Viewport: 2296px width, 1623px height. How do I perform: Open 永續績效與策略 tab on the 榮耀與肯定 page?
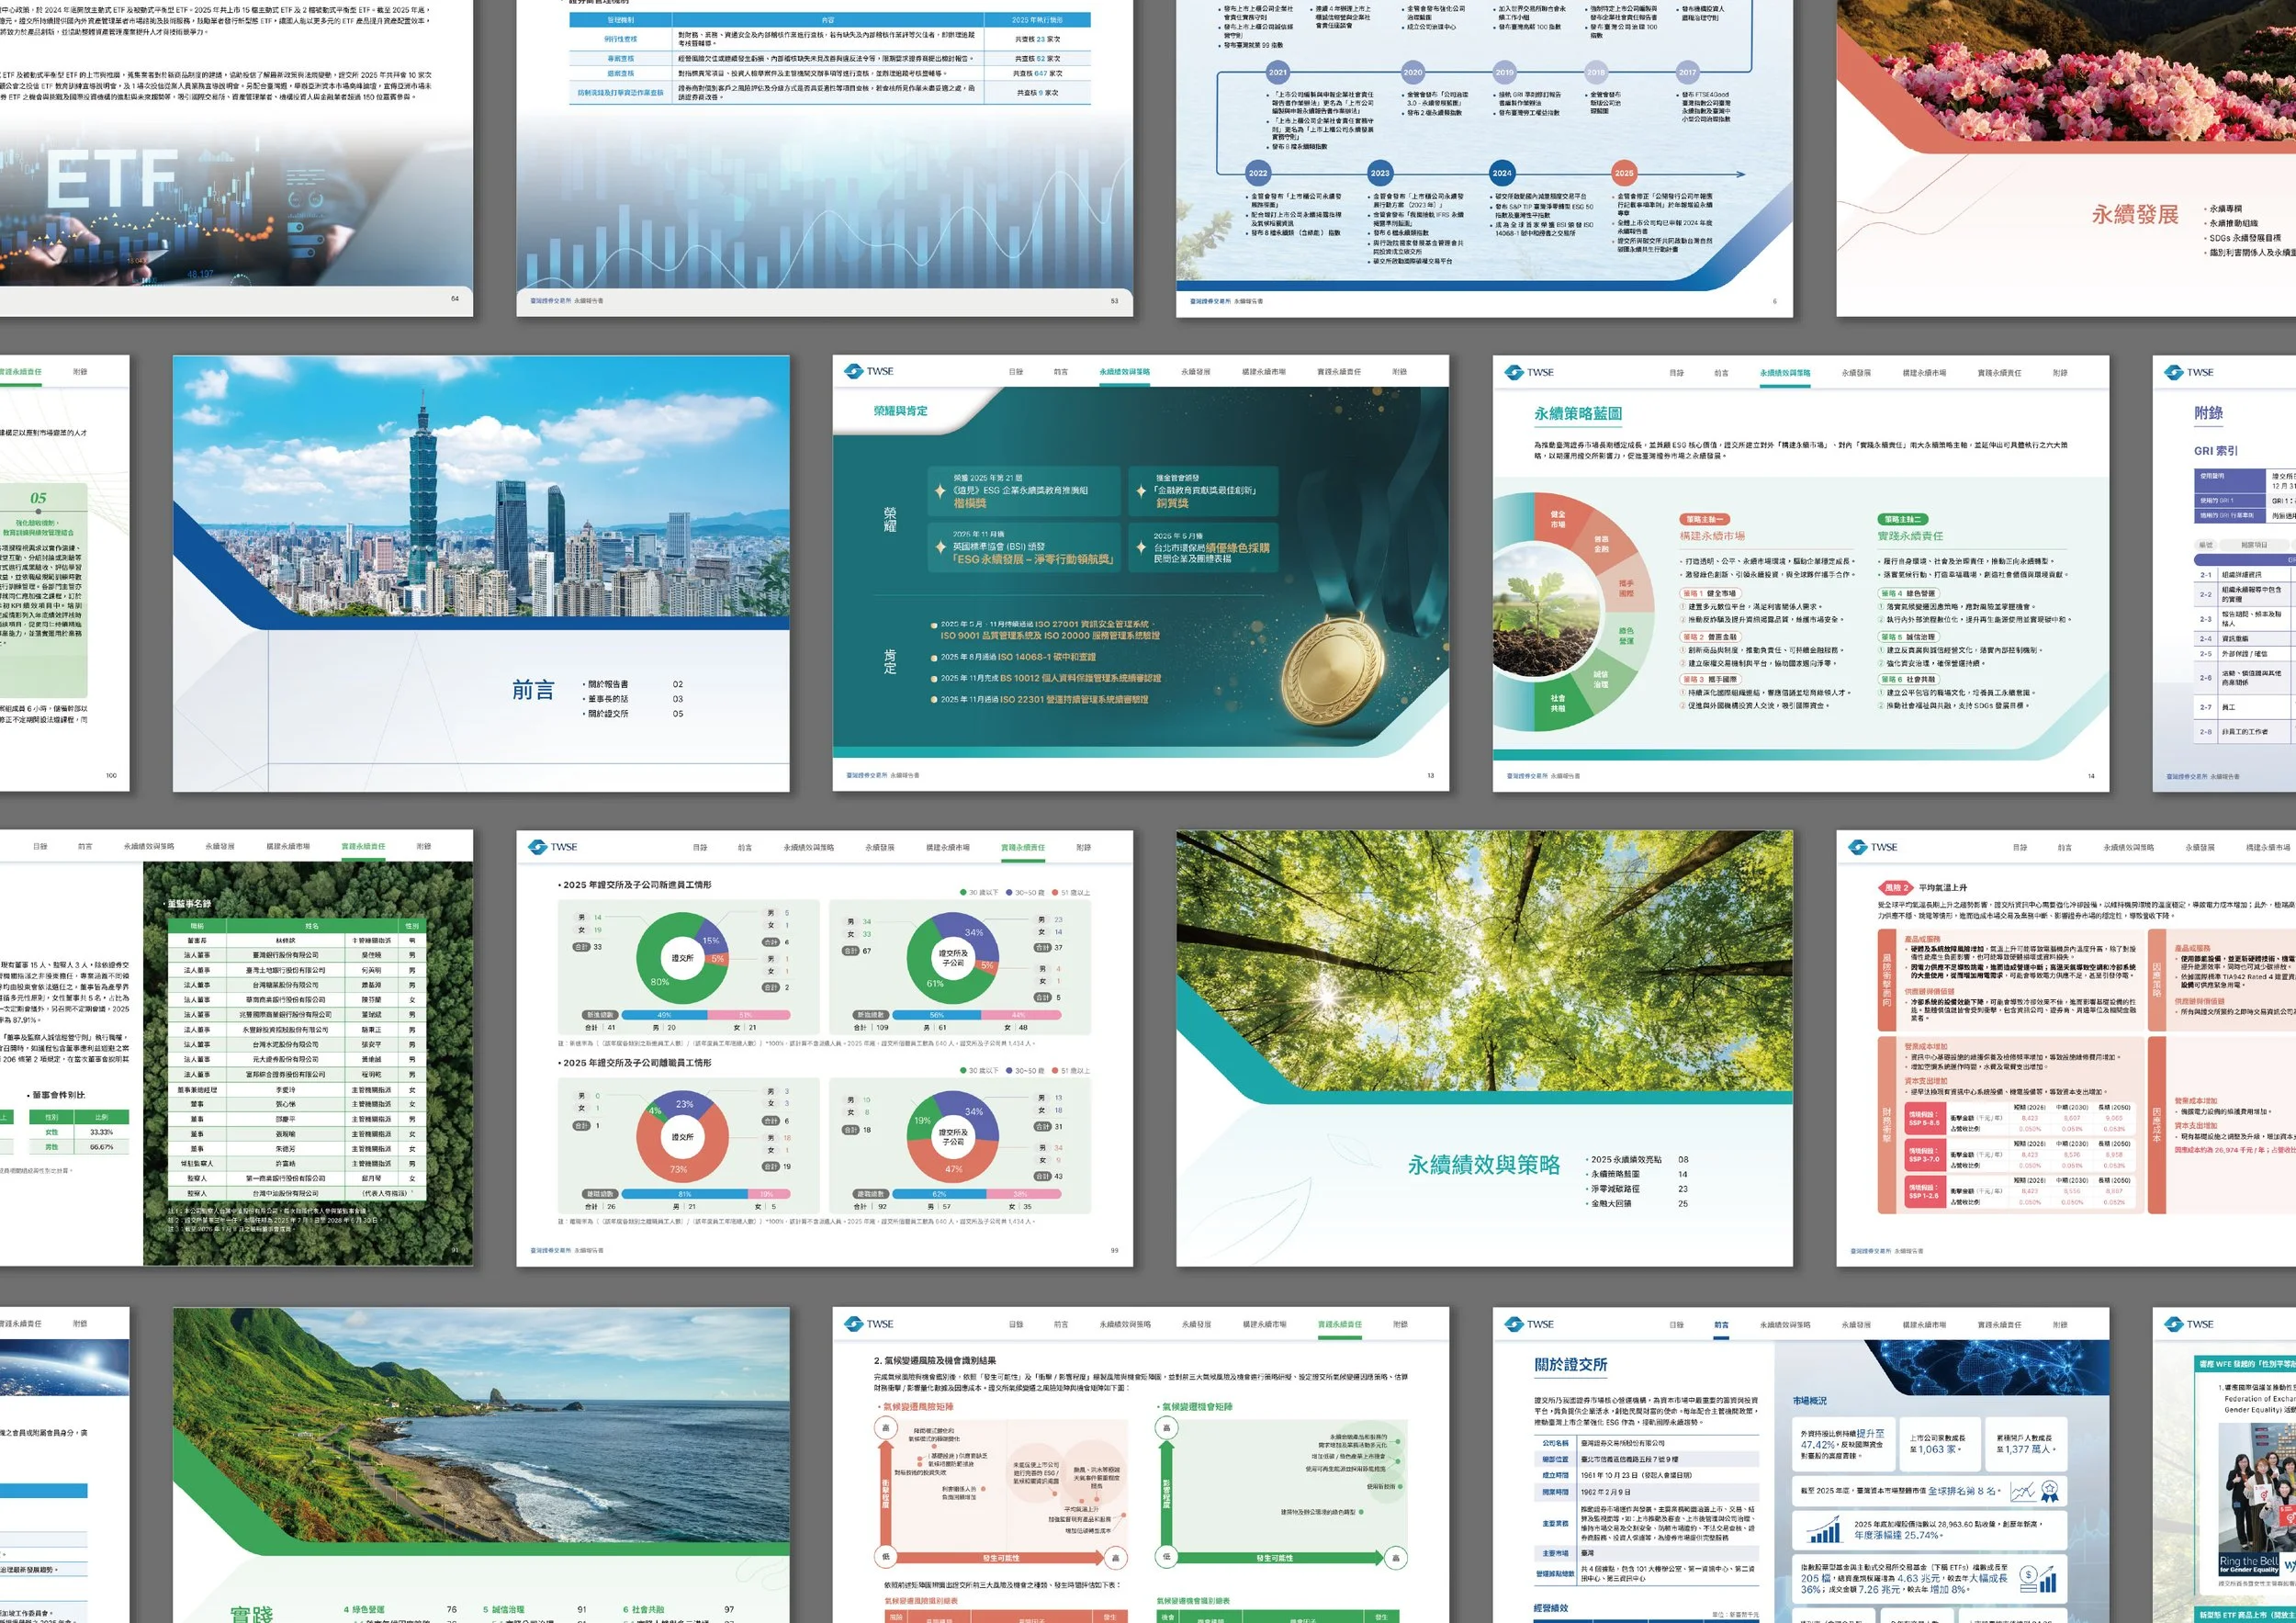tap(1125, 372)
